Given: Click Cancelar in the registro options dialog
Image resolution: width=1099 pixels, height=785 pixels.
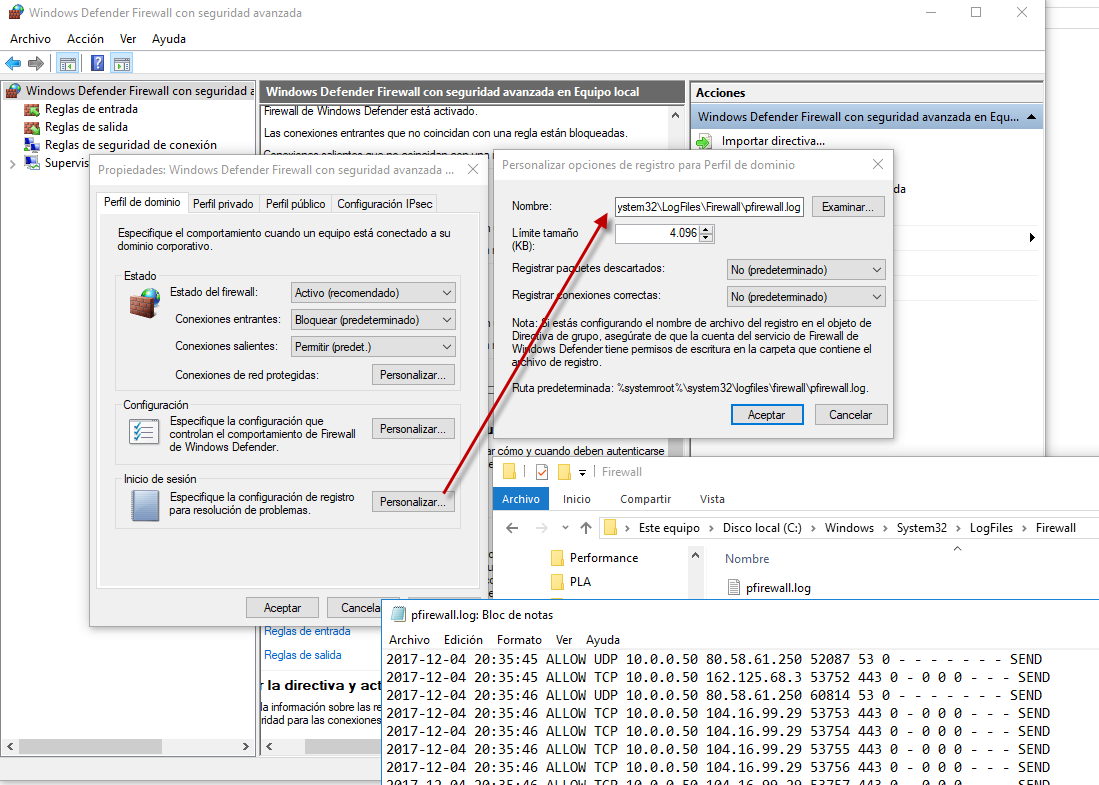Looking at the screenshot, I should [x=851, y=415].
